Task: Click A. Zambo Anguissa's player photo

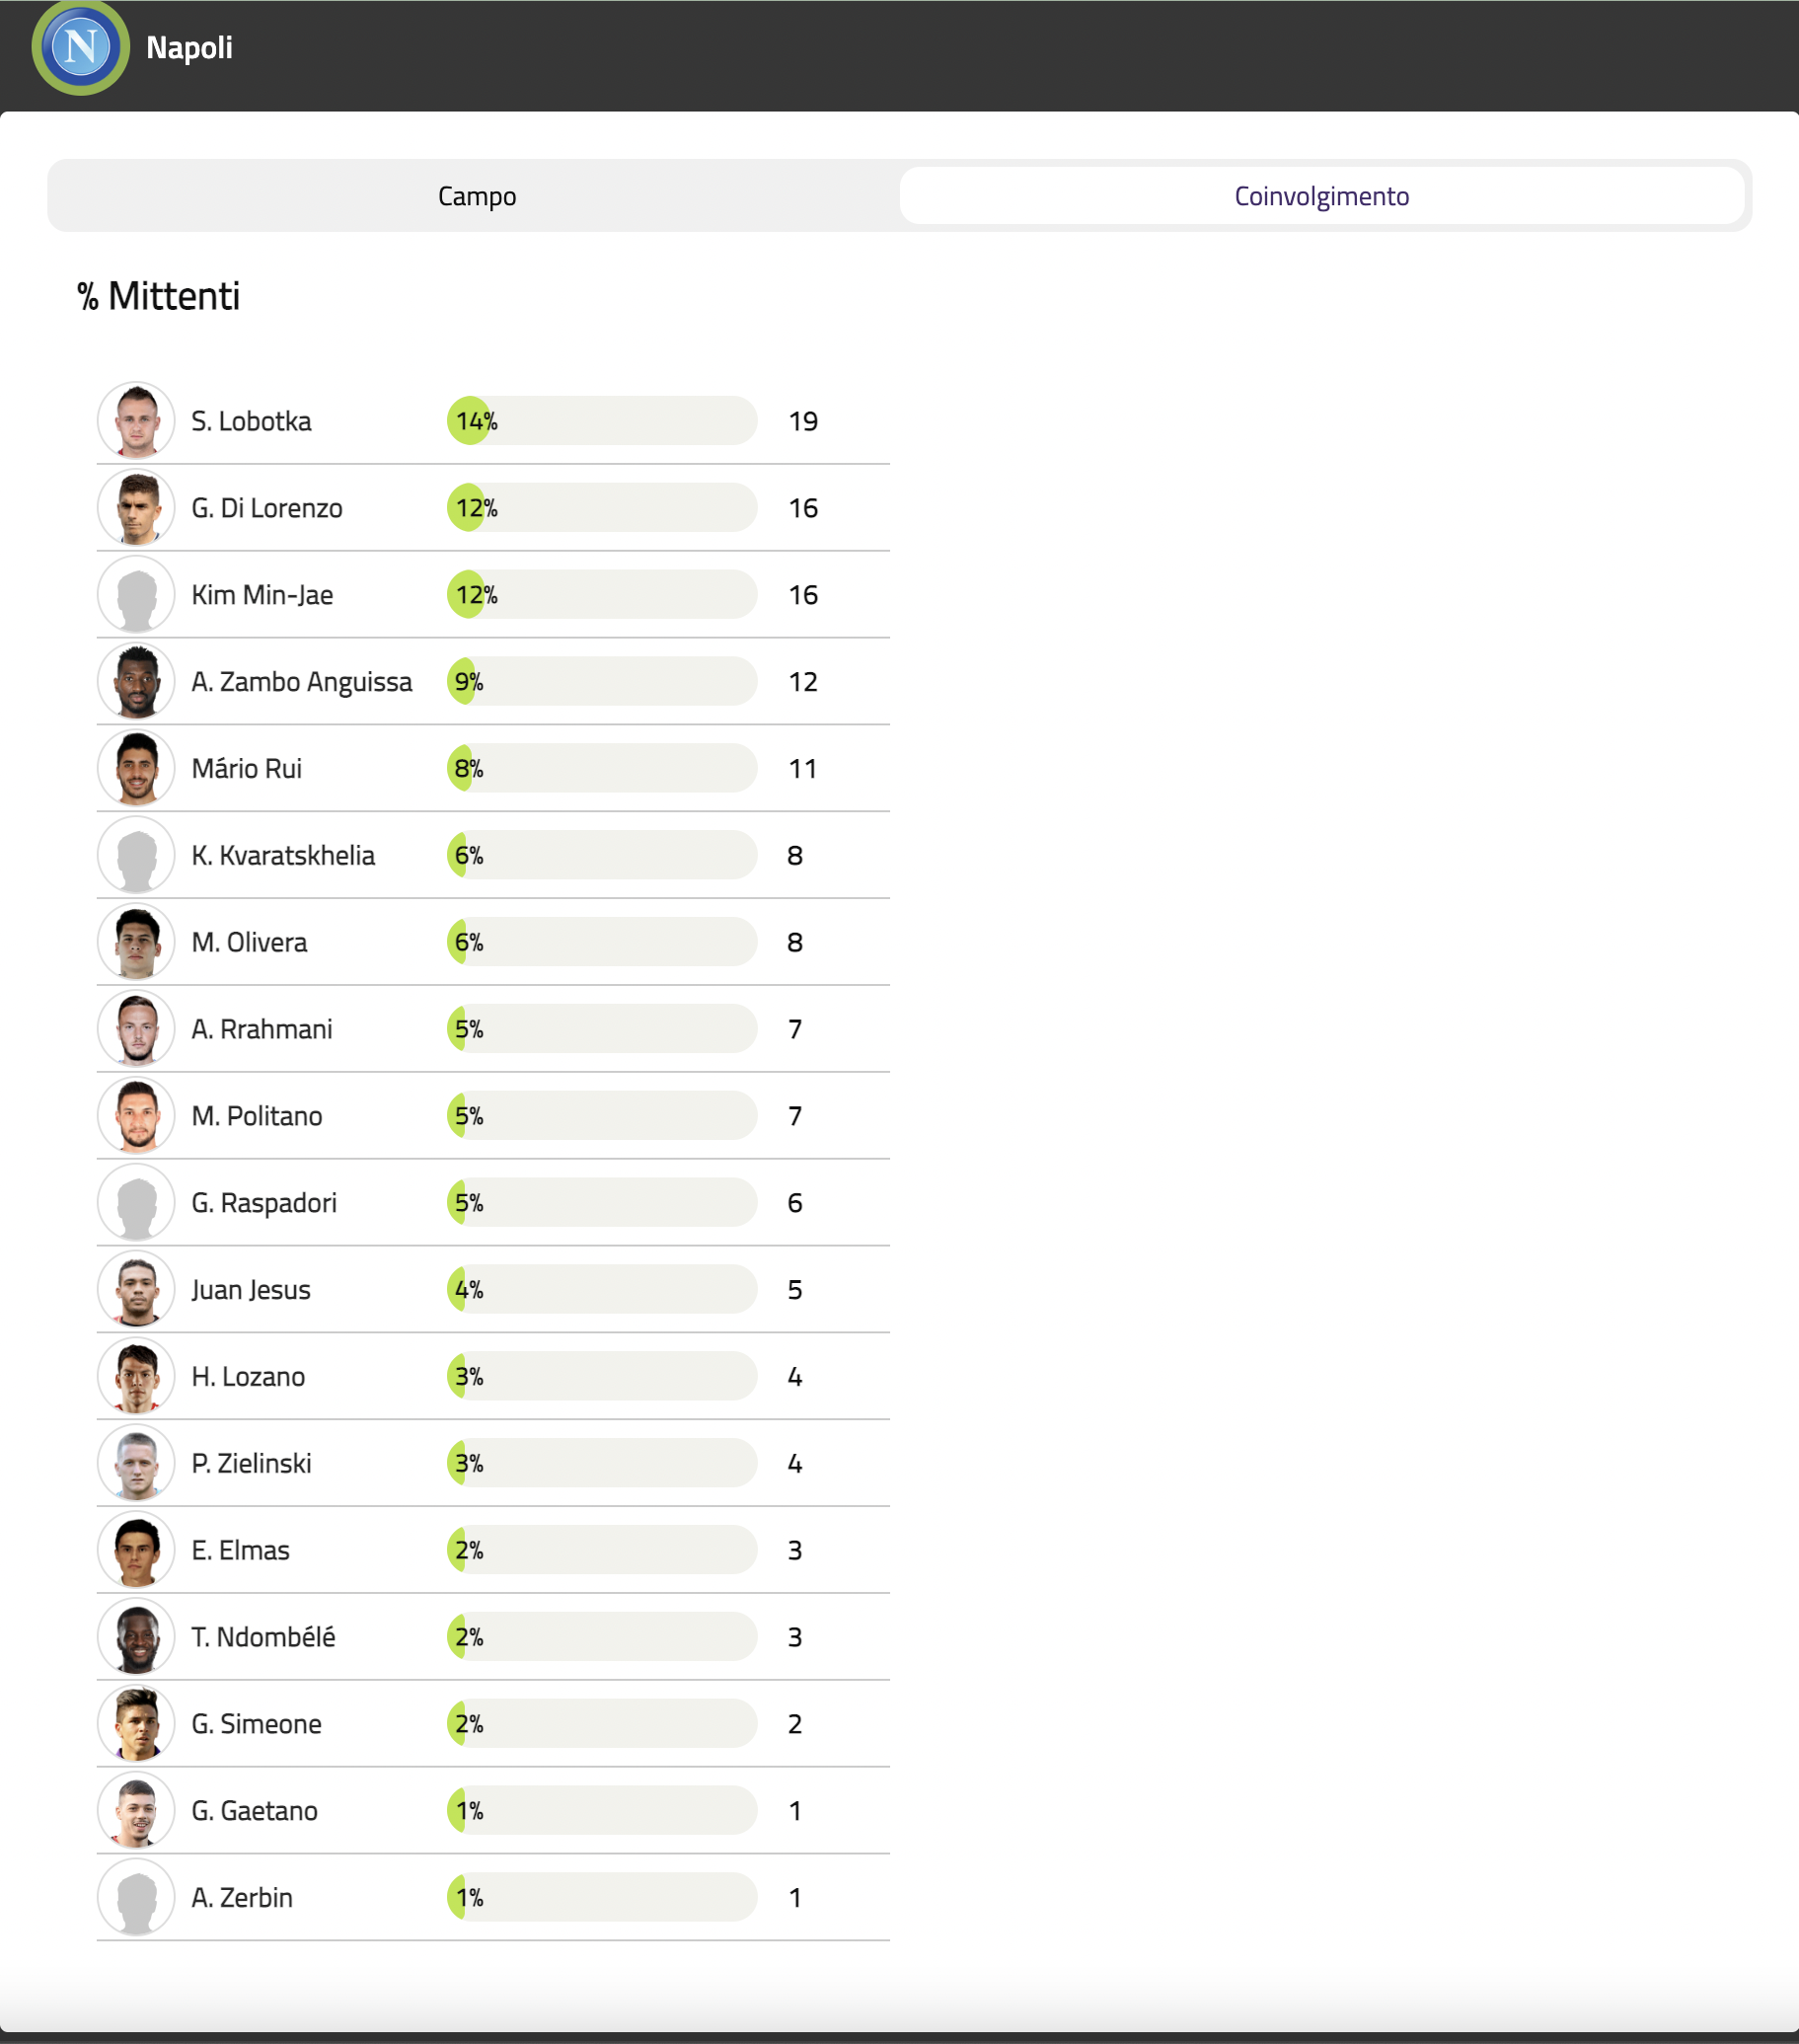Action: point(136,682)
